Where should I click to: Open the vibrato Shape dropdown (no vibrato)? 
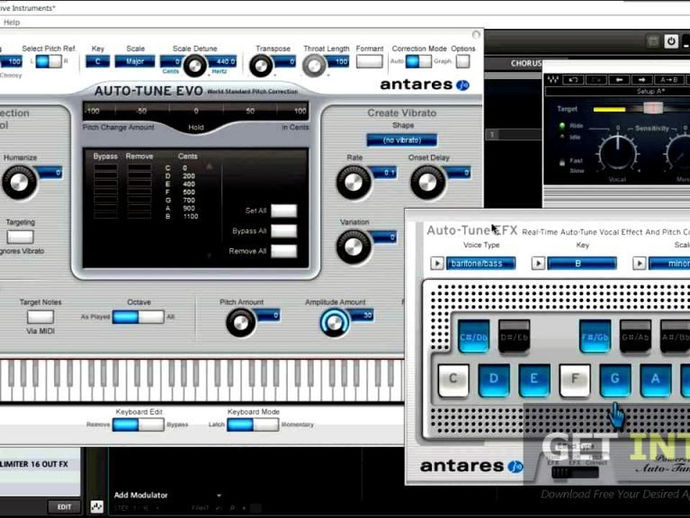(402, 140)
